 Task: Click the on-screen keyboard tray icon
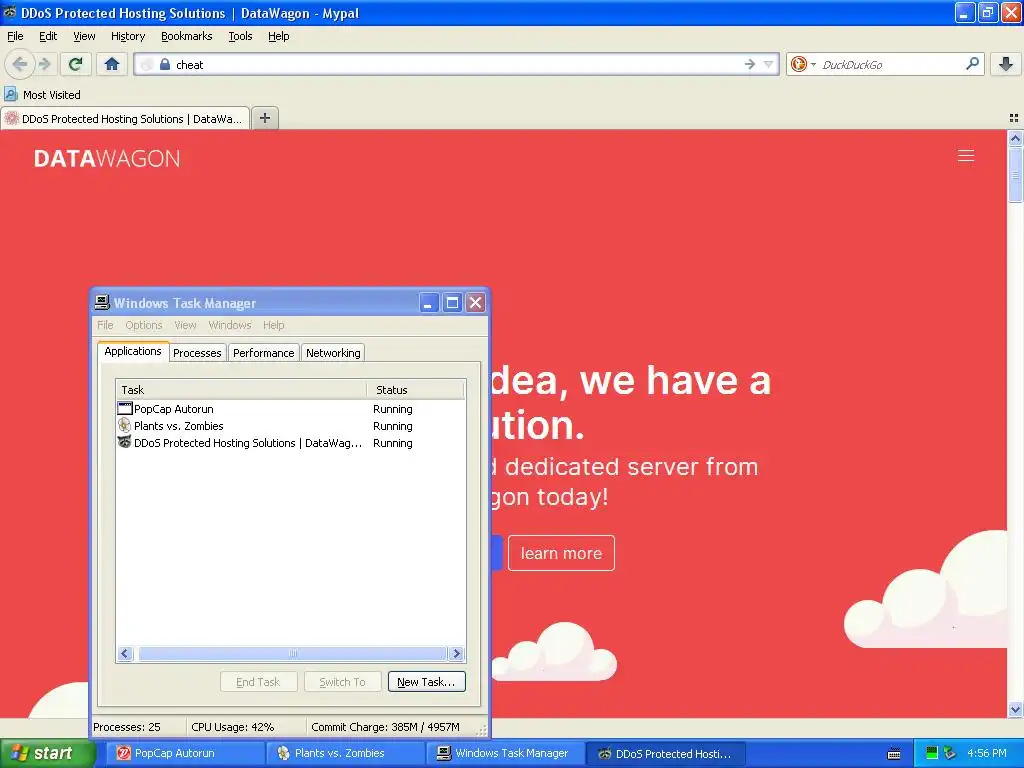[894, 754]
